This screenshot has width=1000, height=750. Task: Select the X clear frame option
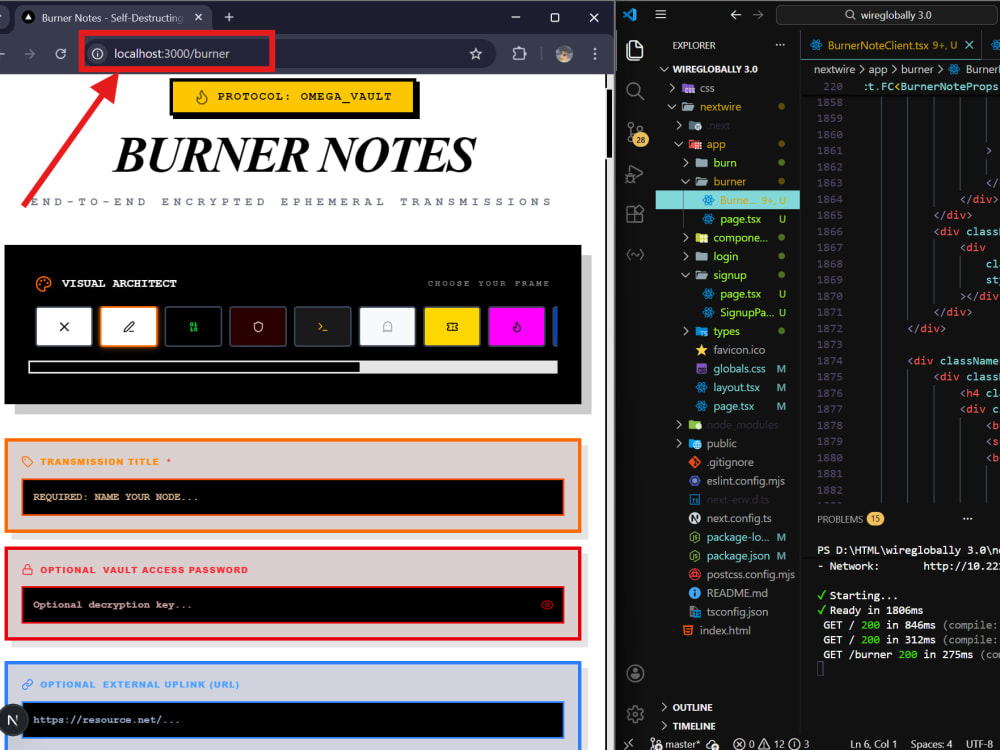click(64, 327)
